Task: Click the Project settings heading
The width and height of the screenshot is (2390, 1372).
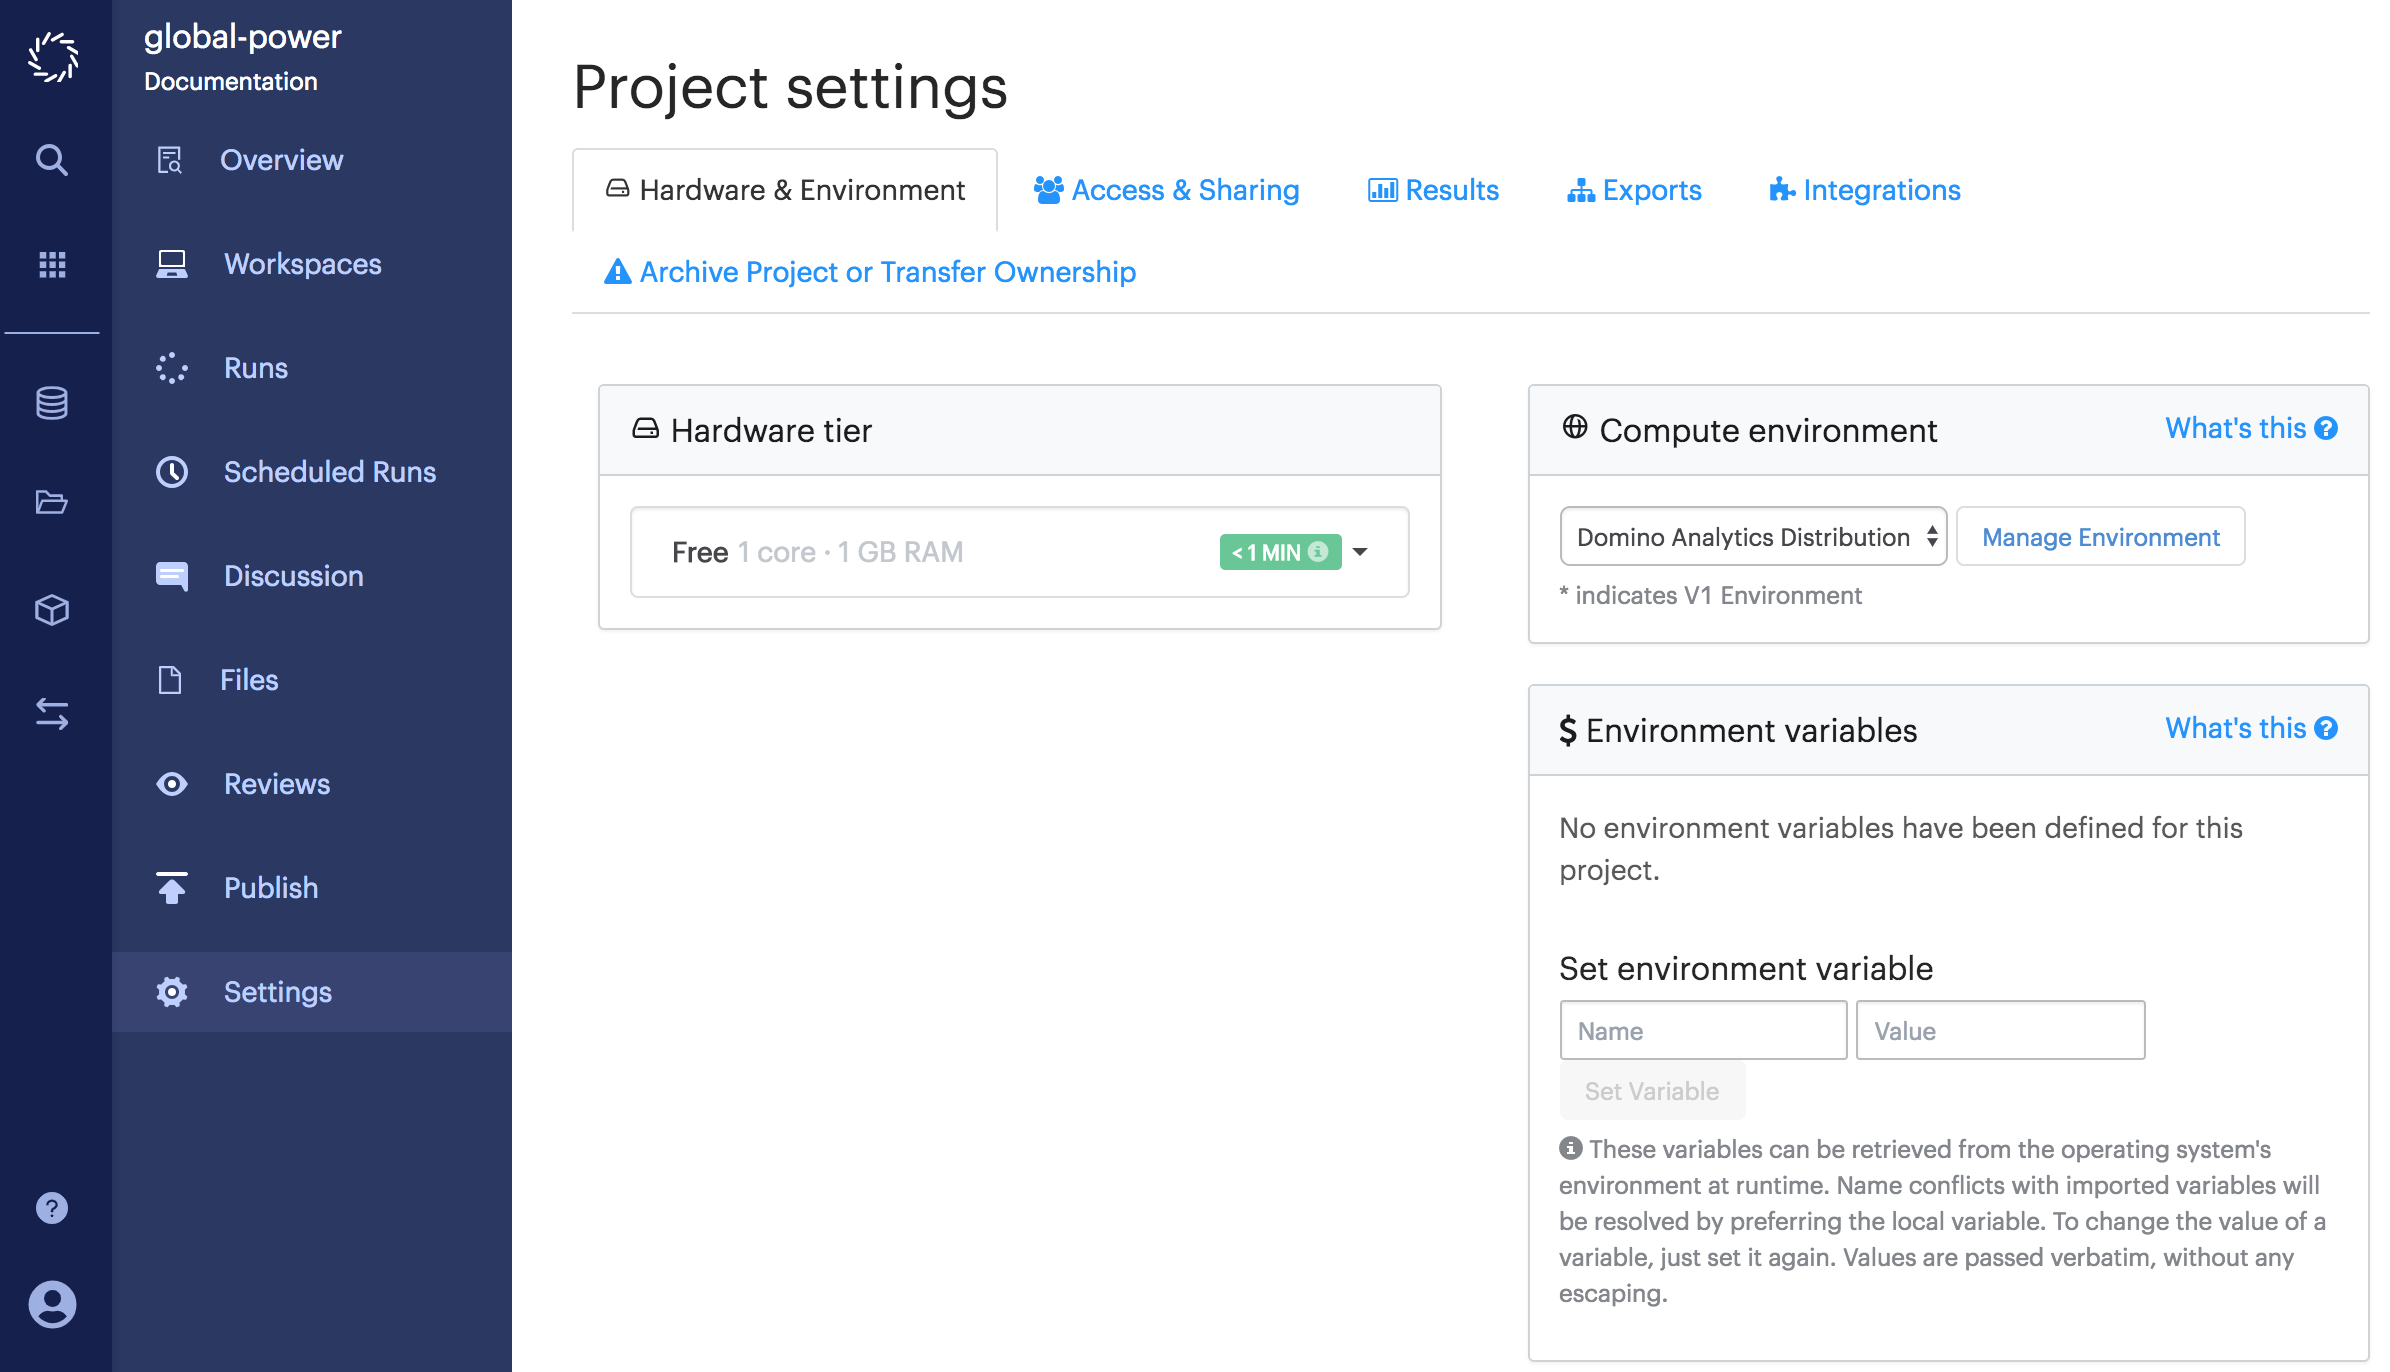Action: [x=791, y=87]
